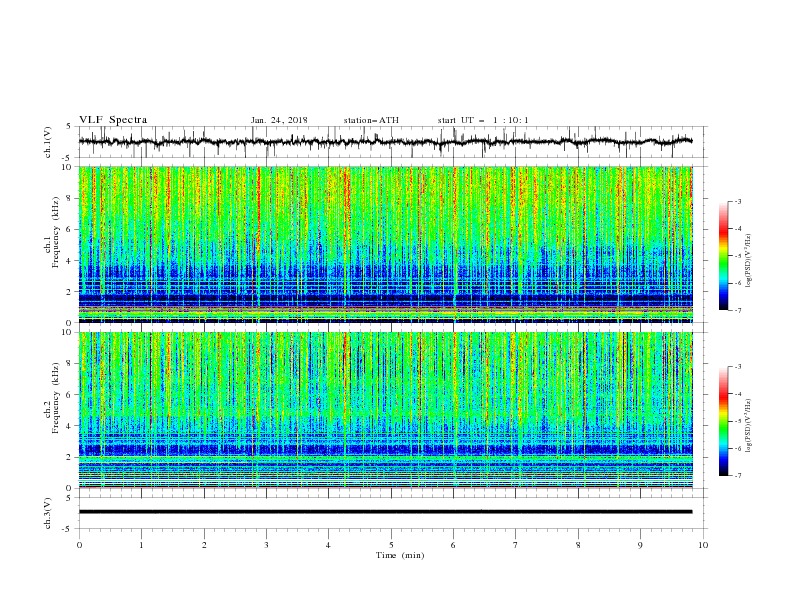Screen dimensions: 792x612
Task: Click the 'ch.1(V)' waveform axis label
Action: tap(48, 142)
